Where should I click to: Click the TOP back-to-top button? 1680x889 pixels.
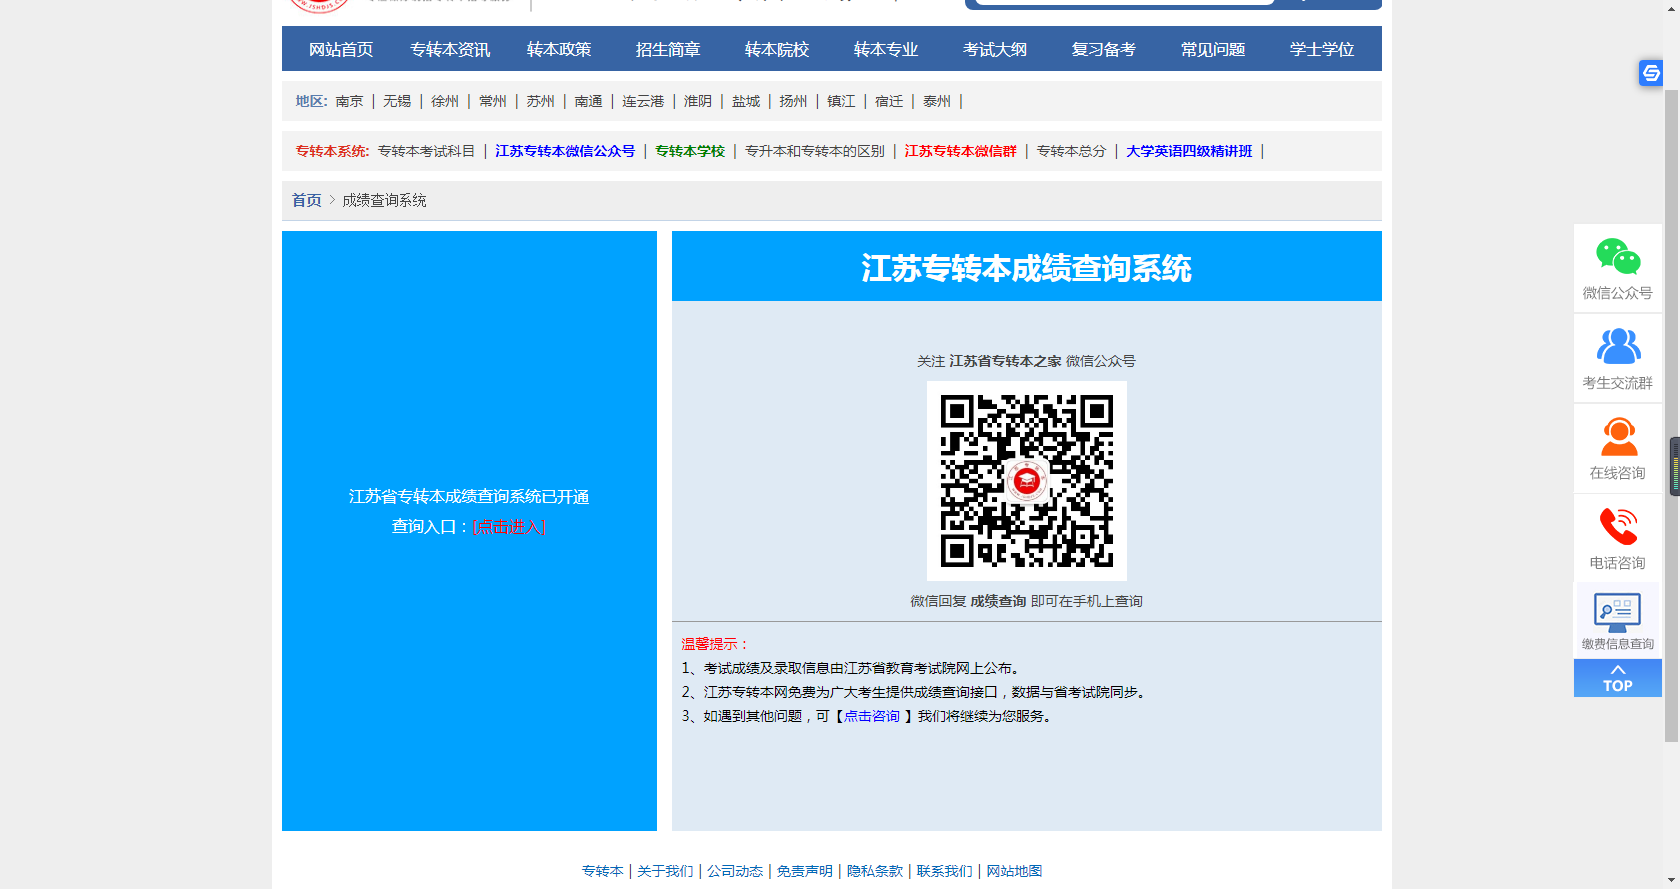(1617, 678)
